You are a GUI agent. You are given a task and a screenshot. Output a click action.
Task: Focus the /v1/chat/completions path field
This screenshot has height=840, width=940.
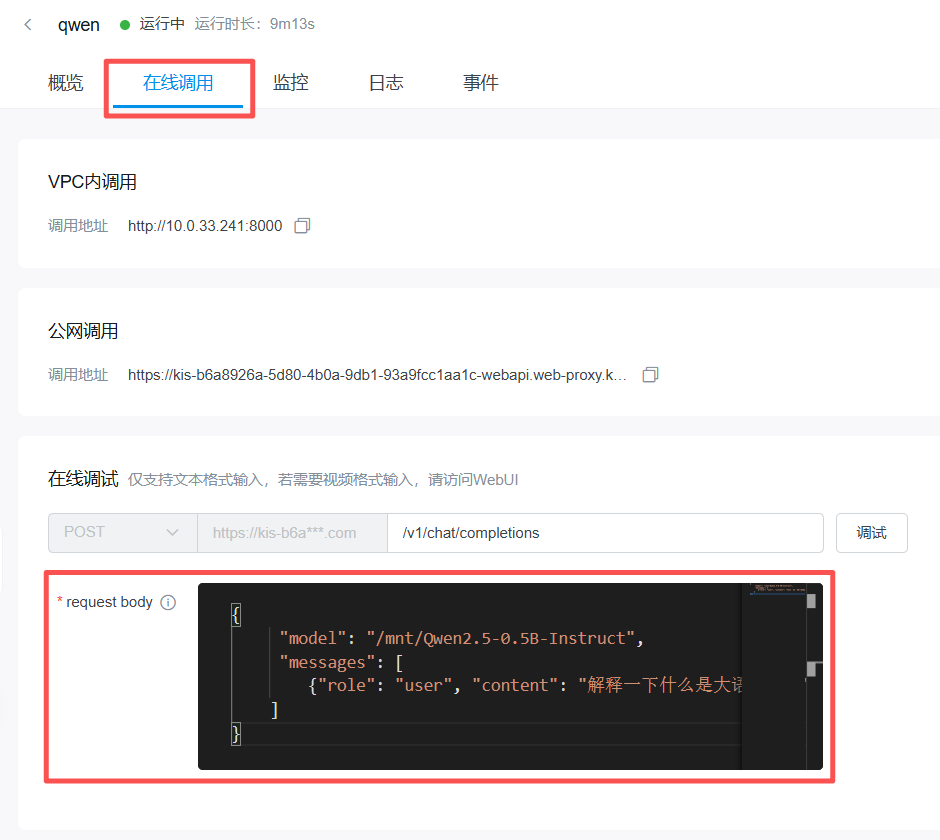tap(605, 533)
